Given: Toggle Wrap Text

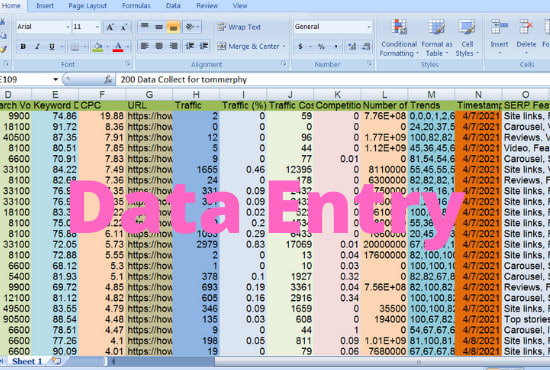Looking at the screenshot, I should coord(239,27).
